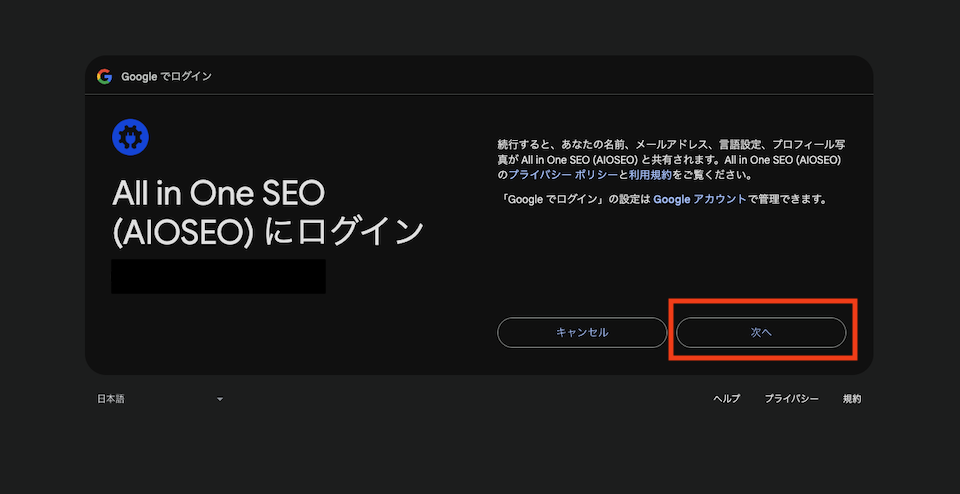
Task: Click the プライバシー footer link
Action: tap(792, 399)
